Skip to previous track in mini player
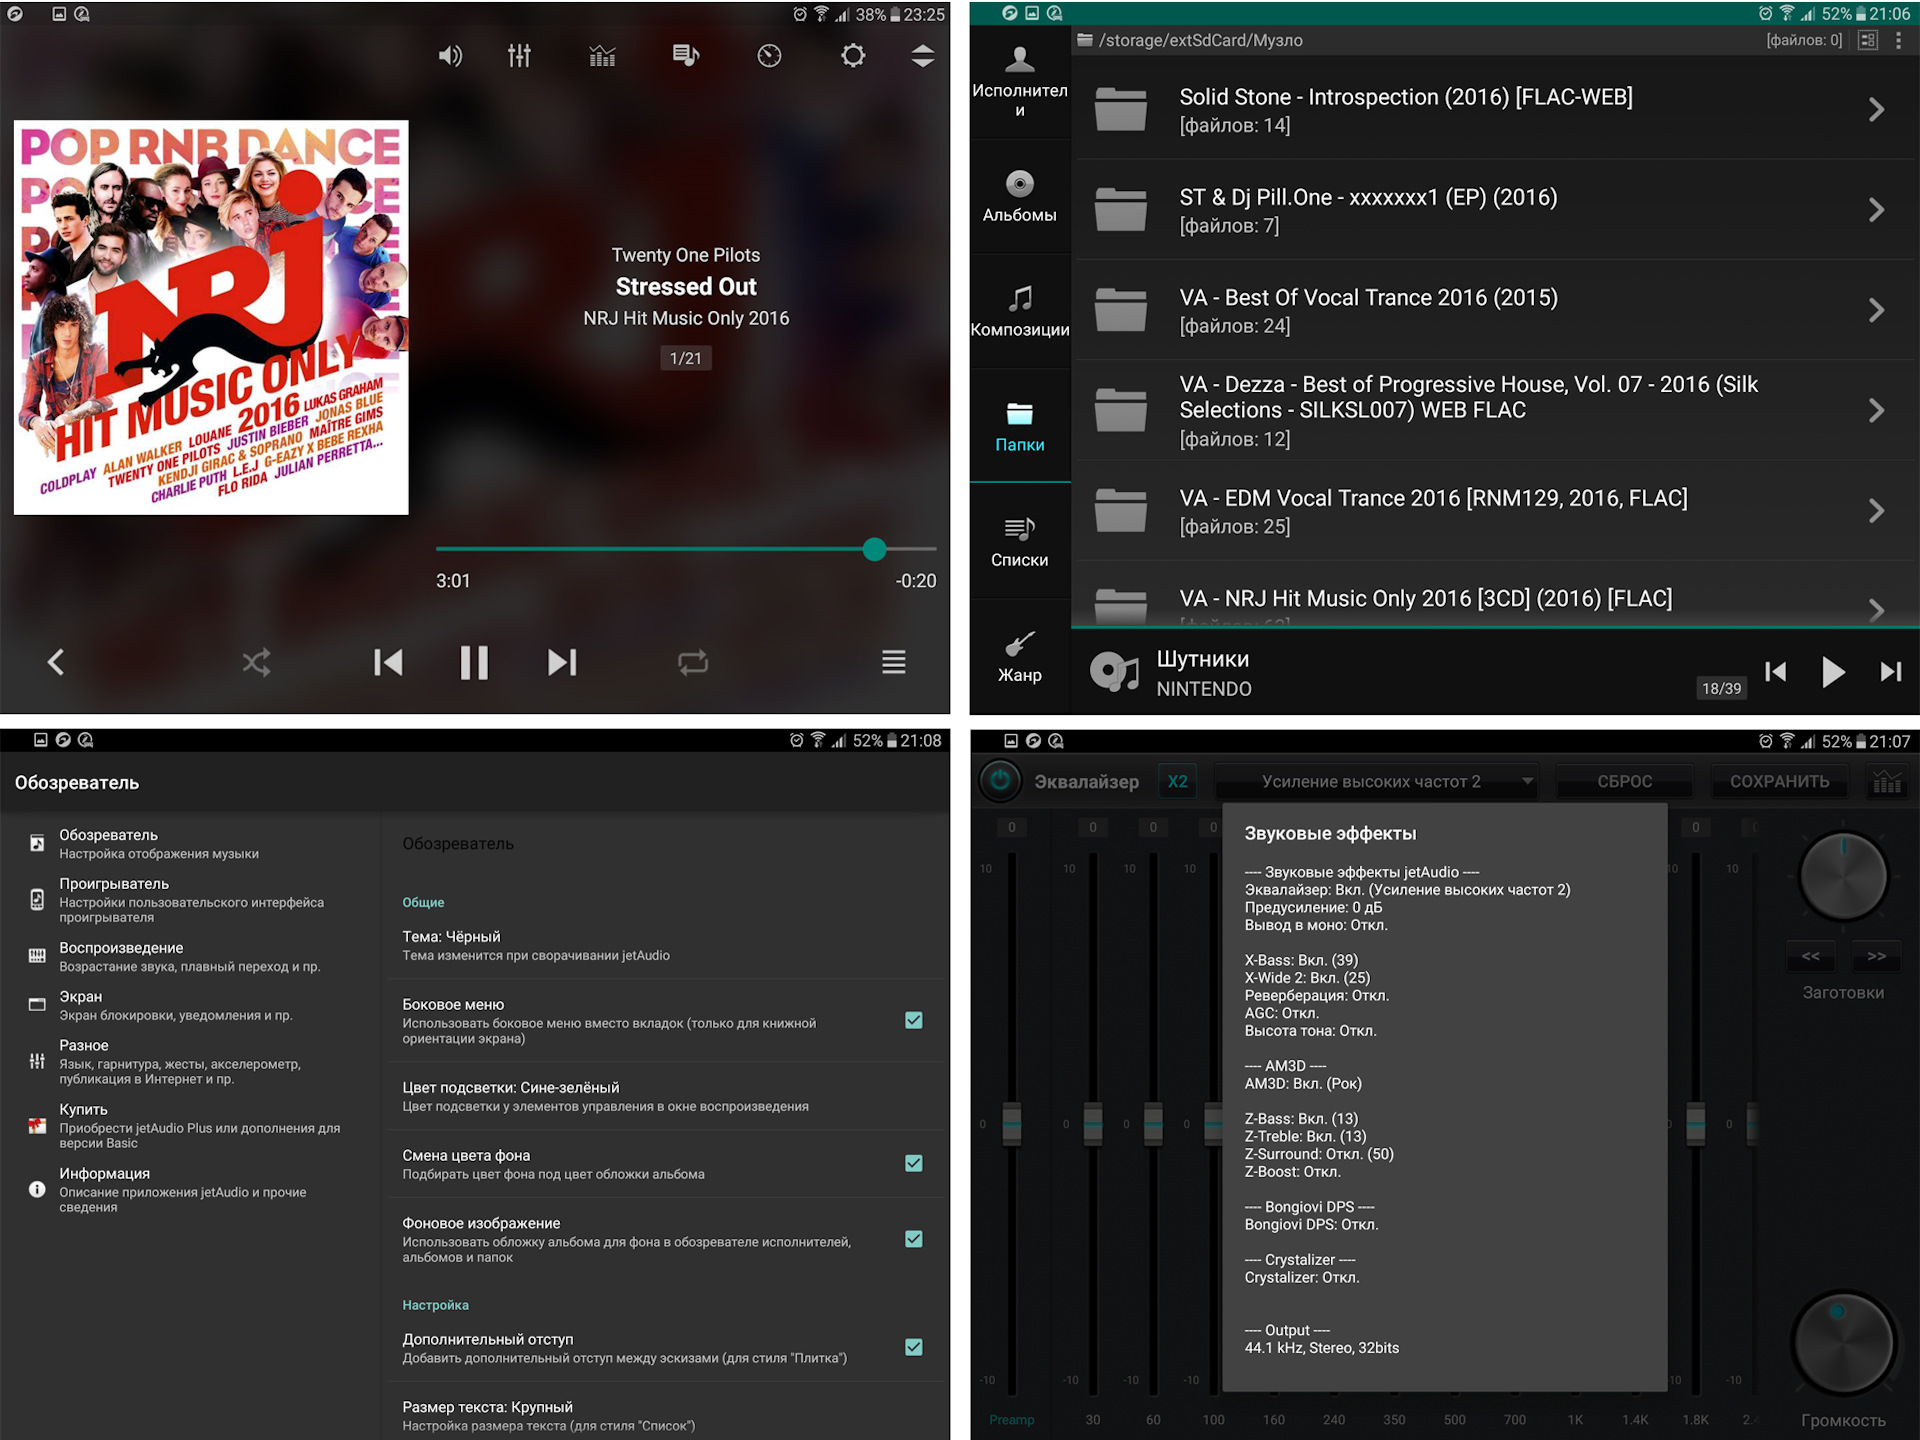1920x1440 pixels. click(x=1776, y=672)
